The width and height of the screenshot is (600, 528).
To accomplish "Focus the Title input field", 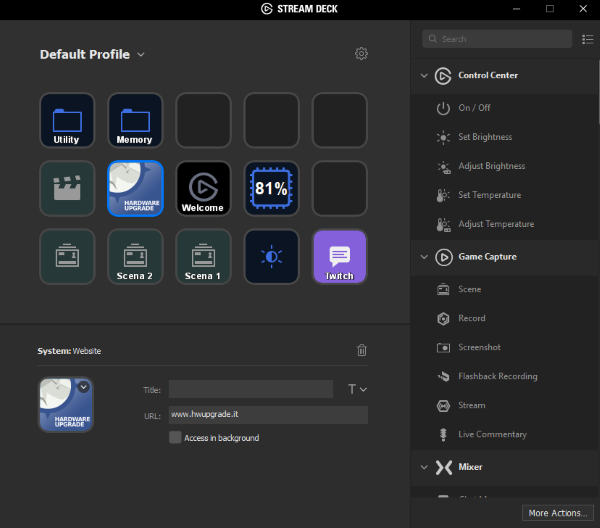I will tap(251, 389).
